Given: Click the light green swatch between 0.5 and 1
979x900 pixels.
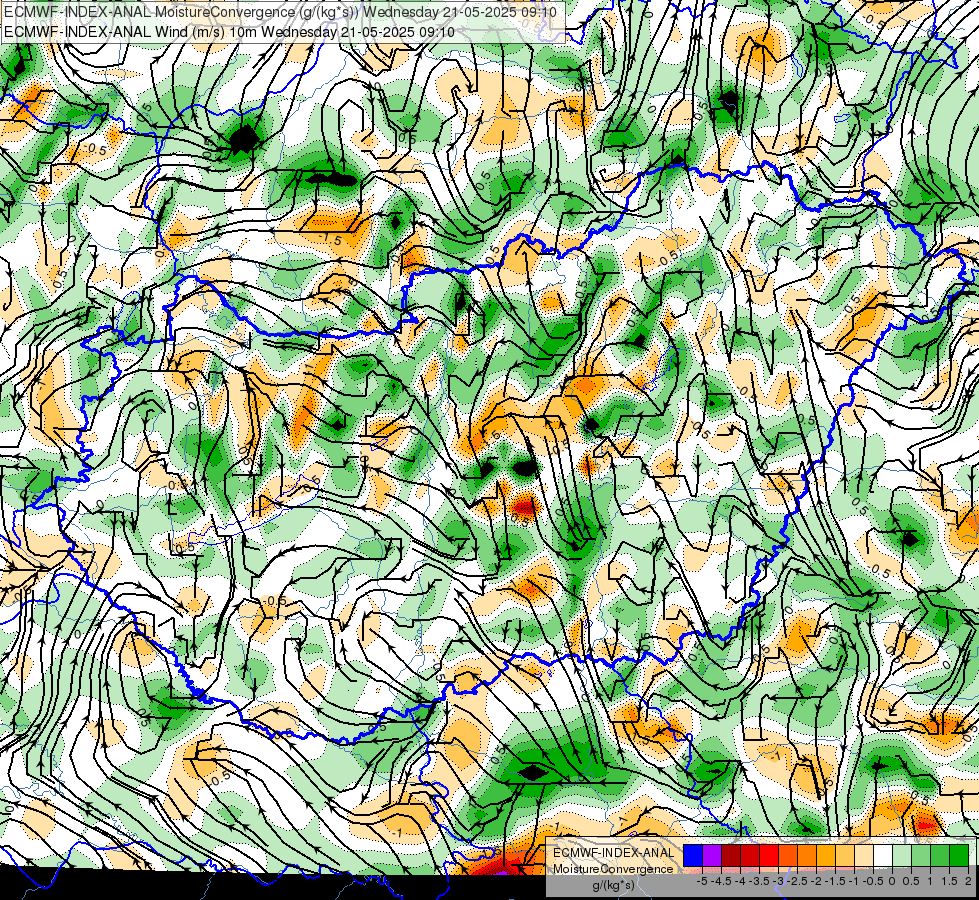Looking at the screenshot, I should pyautogui.click(x=921, y=855).
